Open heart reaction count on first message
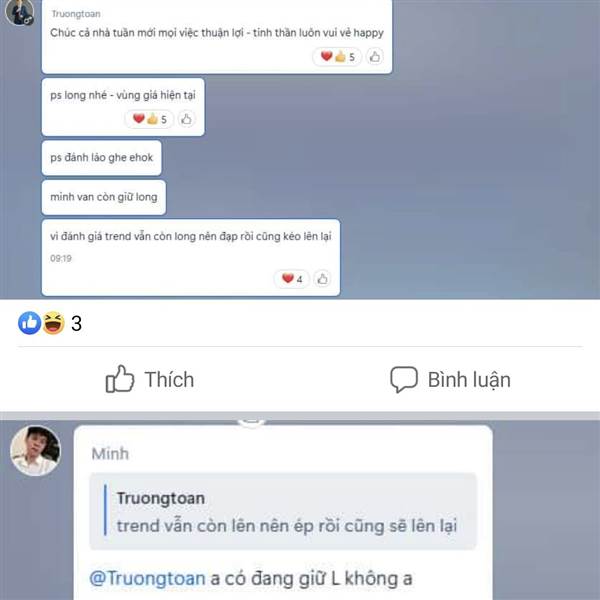This screenshot has height=600, width=600. (337, 57)
